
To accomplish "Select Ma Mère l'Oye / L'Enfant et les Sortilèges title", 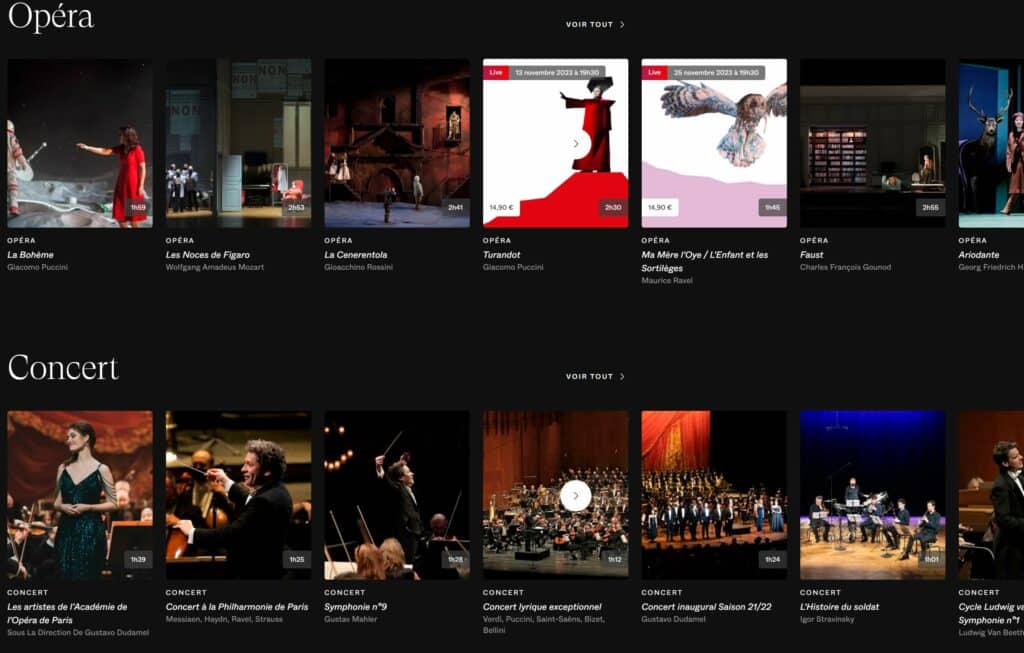I will [705, 261].
